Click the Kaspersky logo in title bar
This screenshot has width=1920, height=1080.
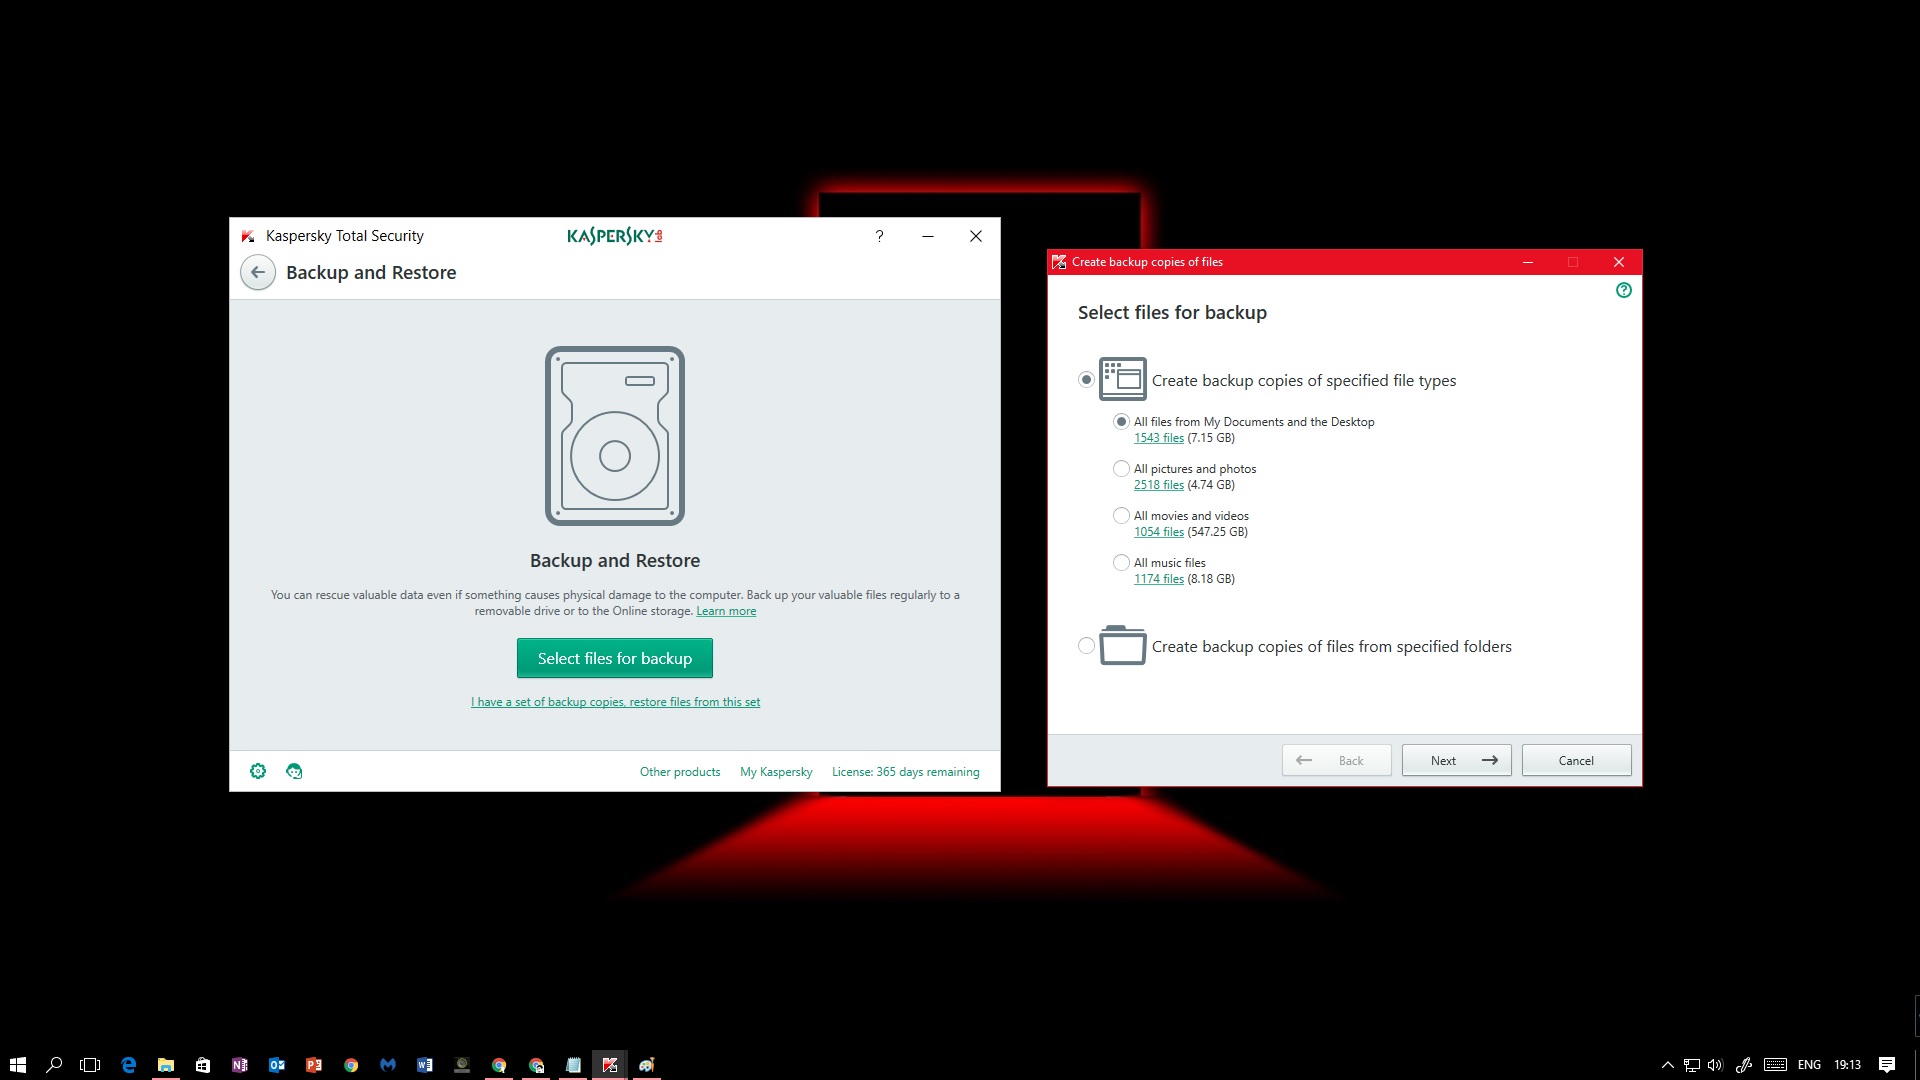(614, 236)
